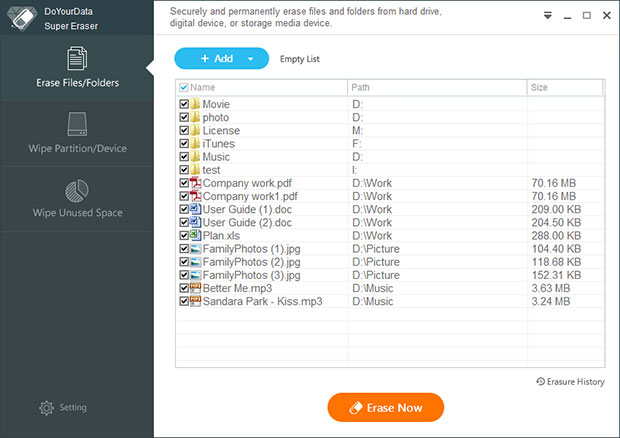Image resolution: width=620 pixels, height=438 pixels.
Task: Click the 70.16 MB size of Company work1.pdf
Action: (x=554, y=196)
